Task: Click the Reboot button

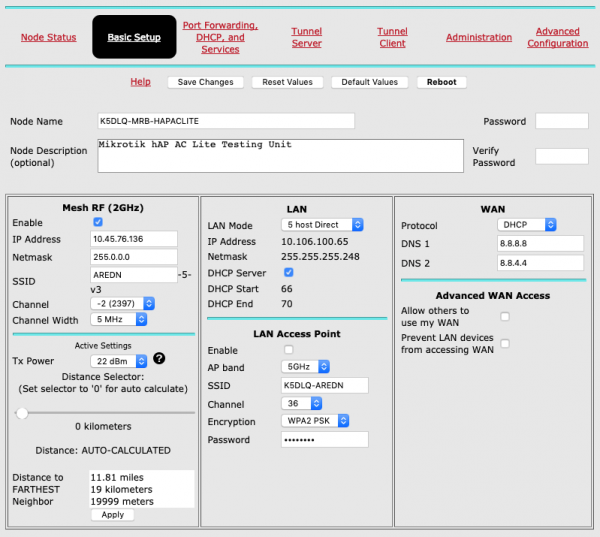Action: coord(442,82)
